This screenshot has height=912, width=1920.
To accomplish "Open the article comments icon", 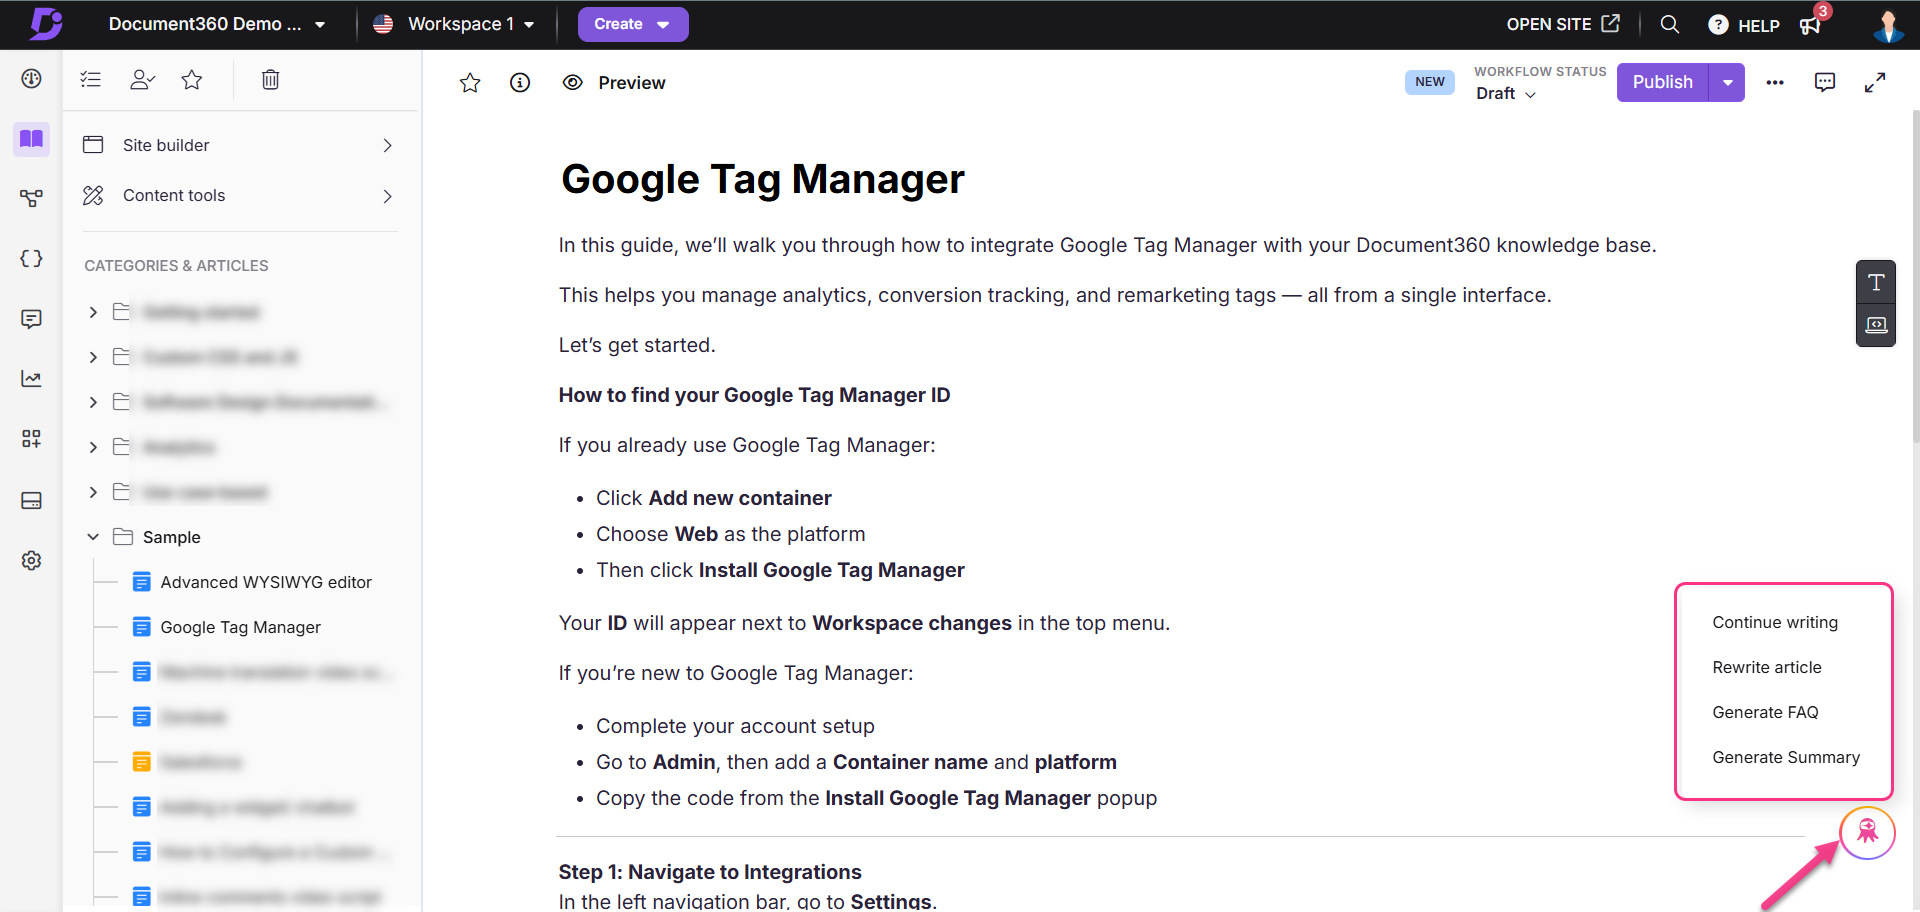I will click(x=1825, y=82).
